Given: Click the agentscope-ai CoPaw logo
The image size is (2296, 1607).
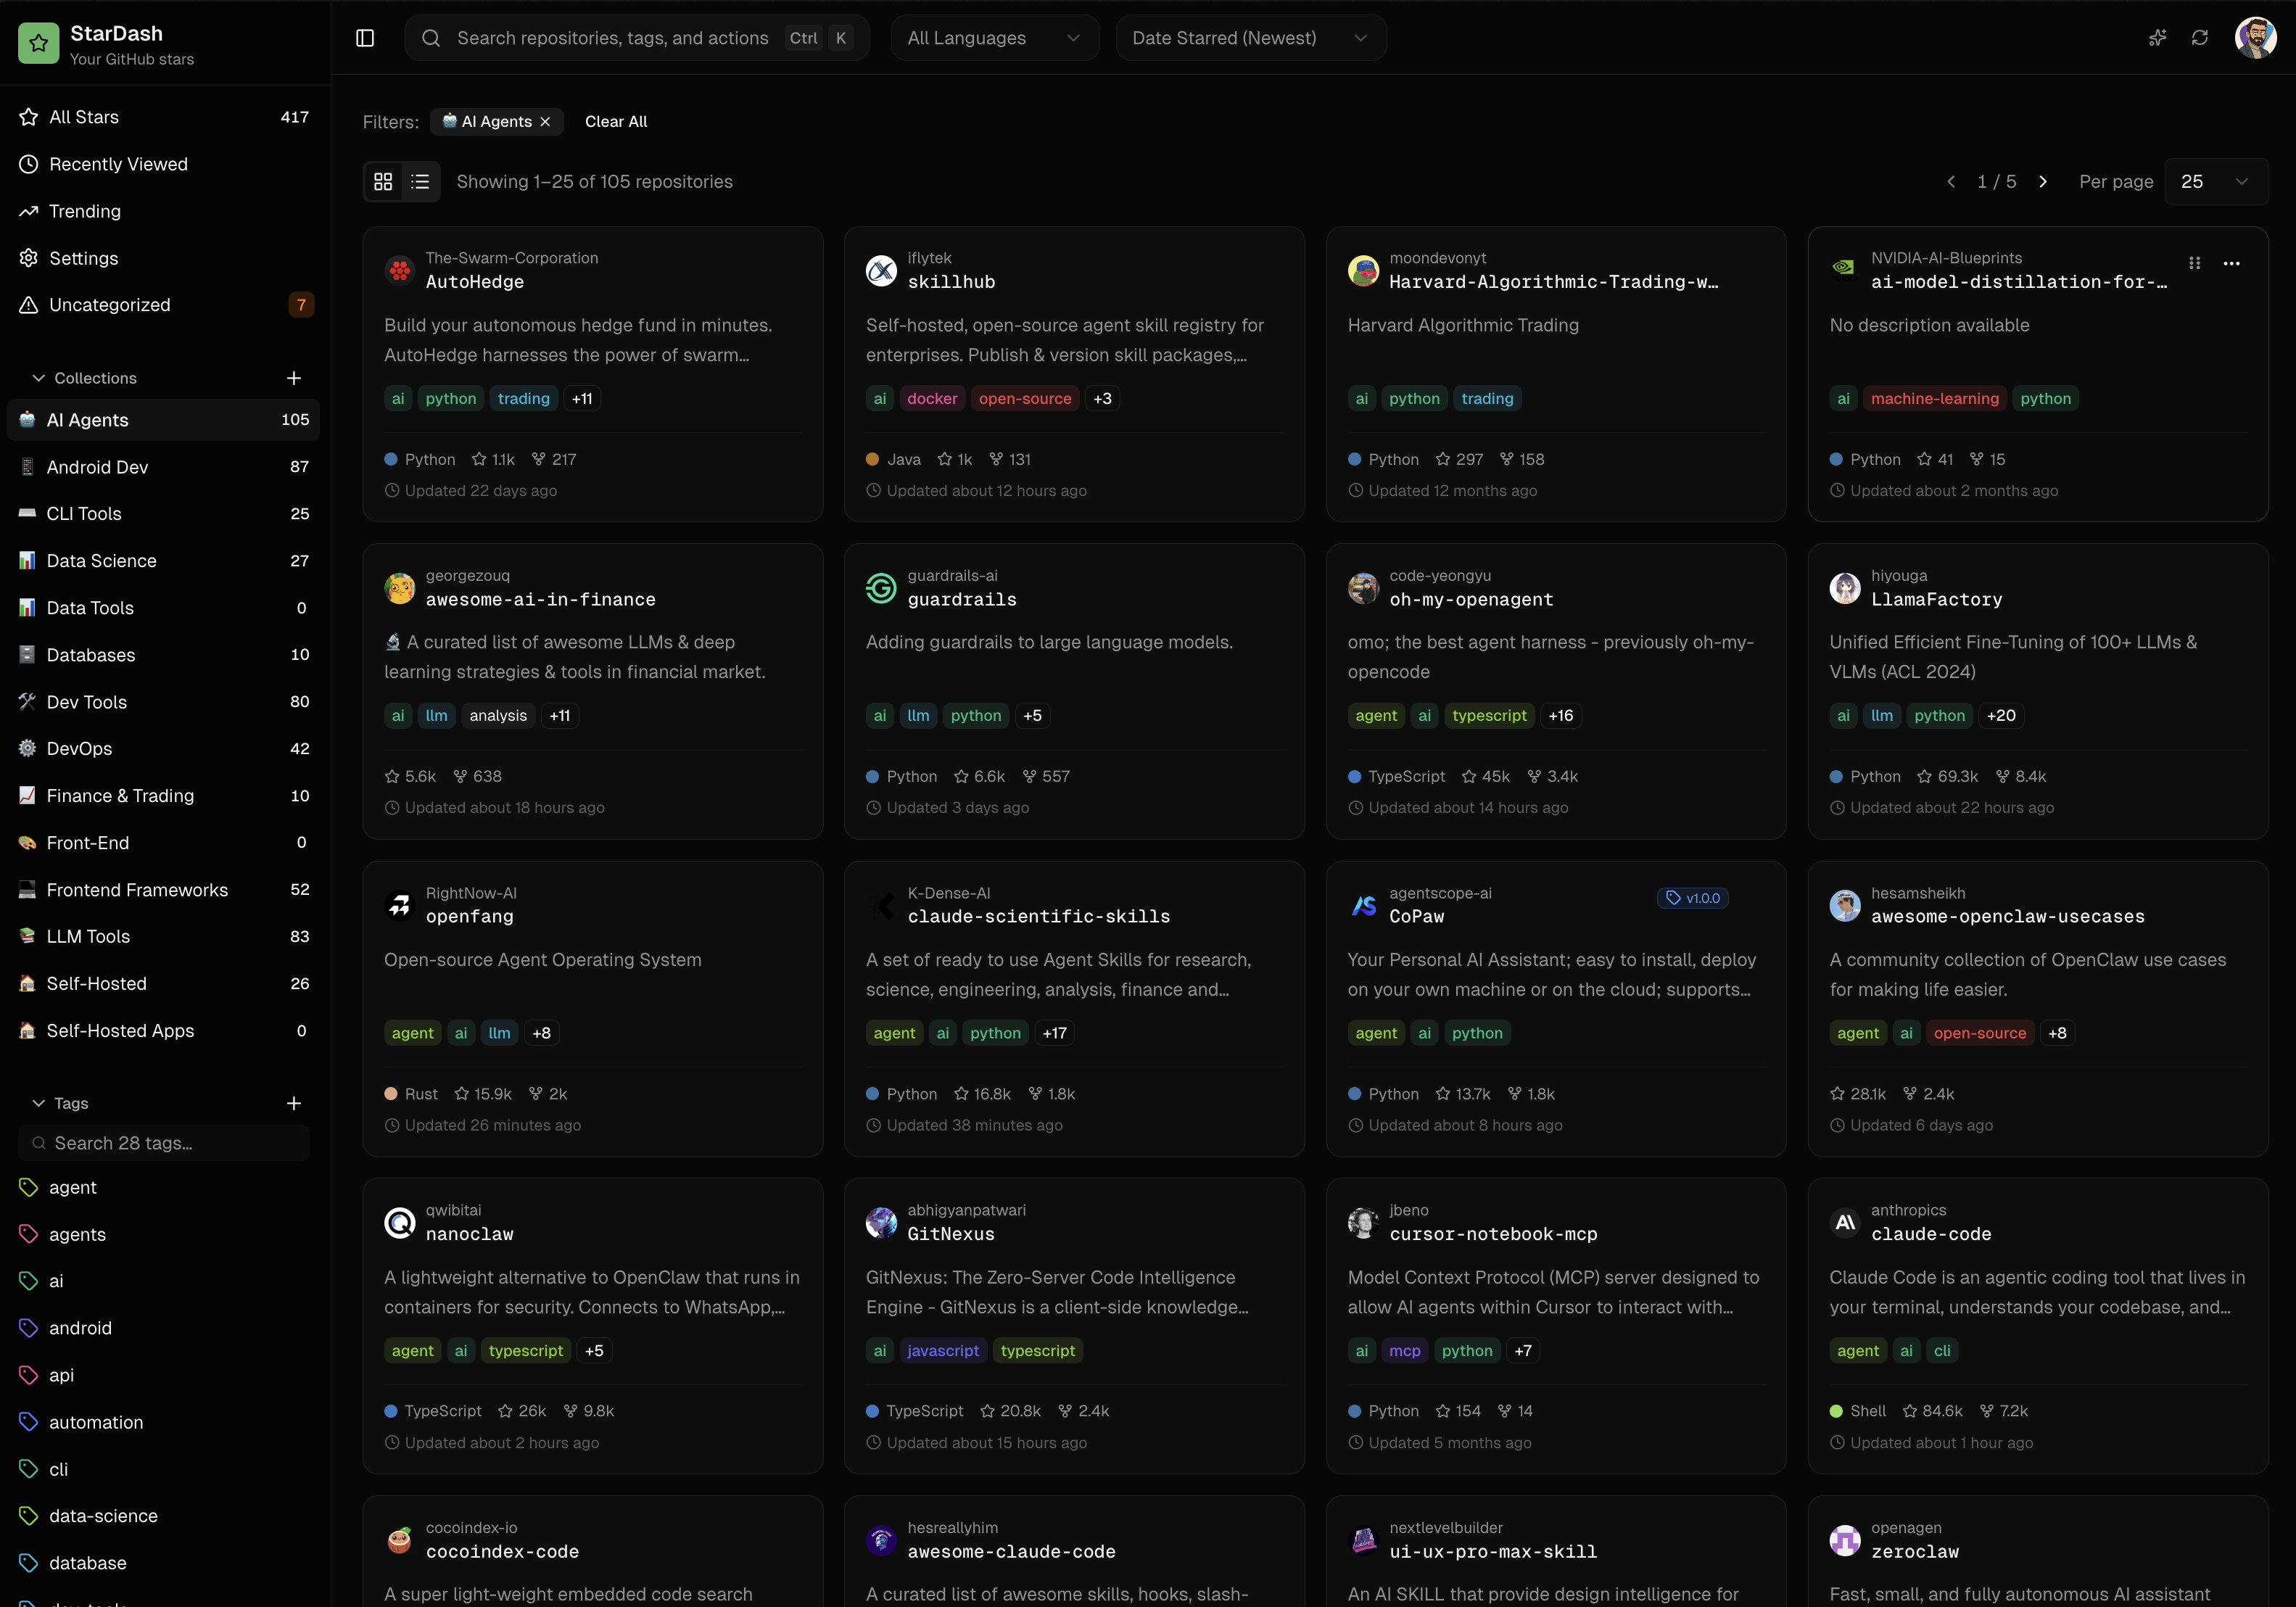Looking at the screenshot, I should point(1363,905).
